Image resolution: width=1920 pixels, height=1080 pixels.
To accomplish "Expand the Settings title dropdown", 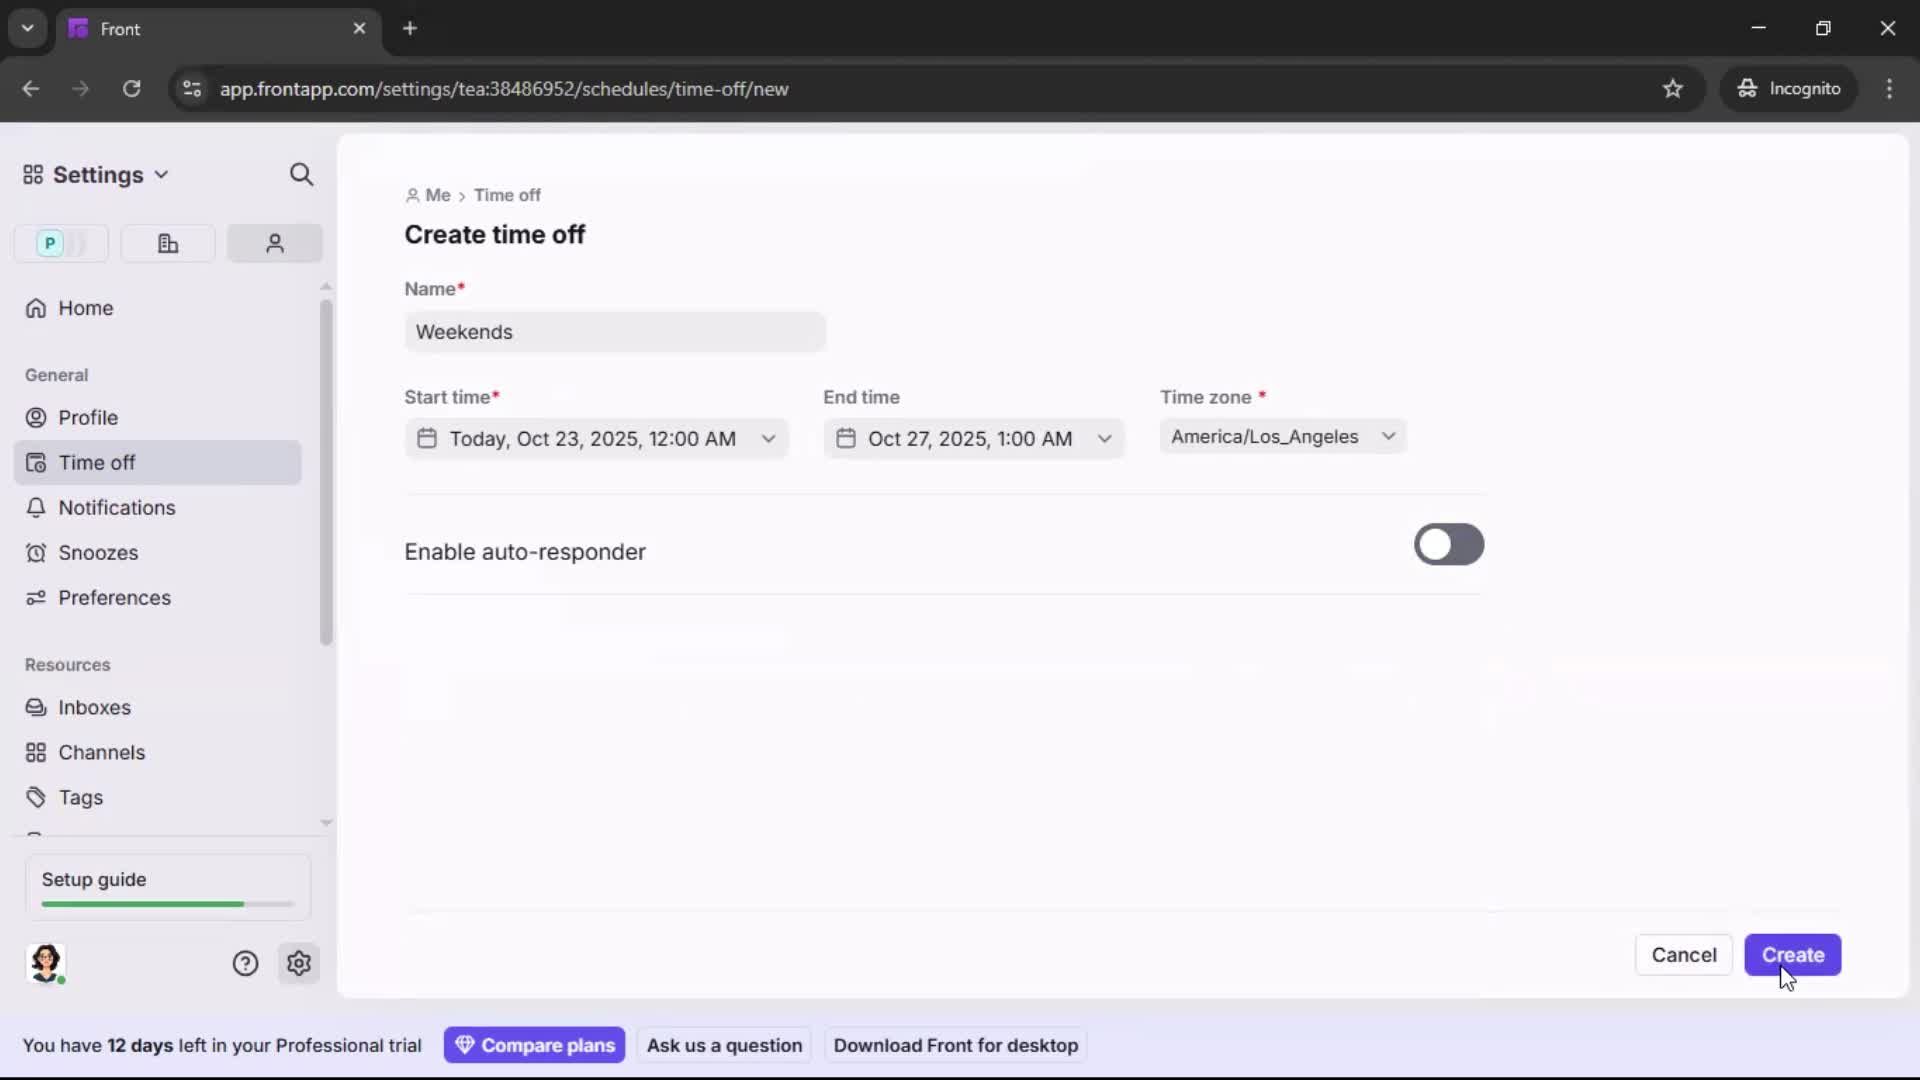I will coord(161,174).
